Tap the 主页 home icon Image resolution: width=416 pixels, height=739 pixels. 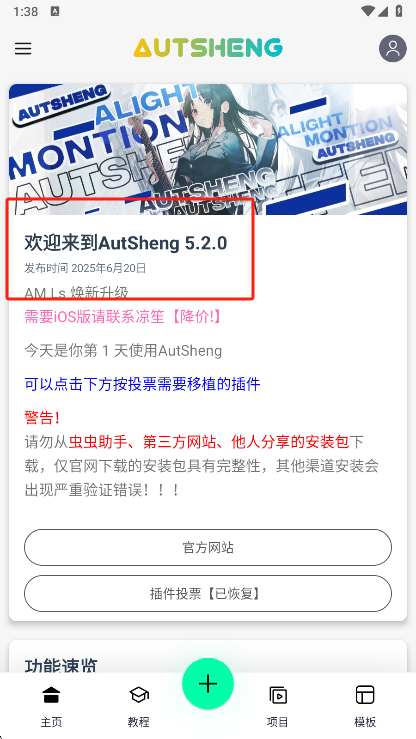tap(51, 695)
